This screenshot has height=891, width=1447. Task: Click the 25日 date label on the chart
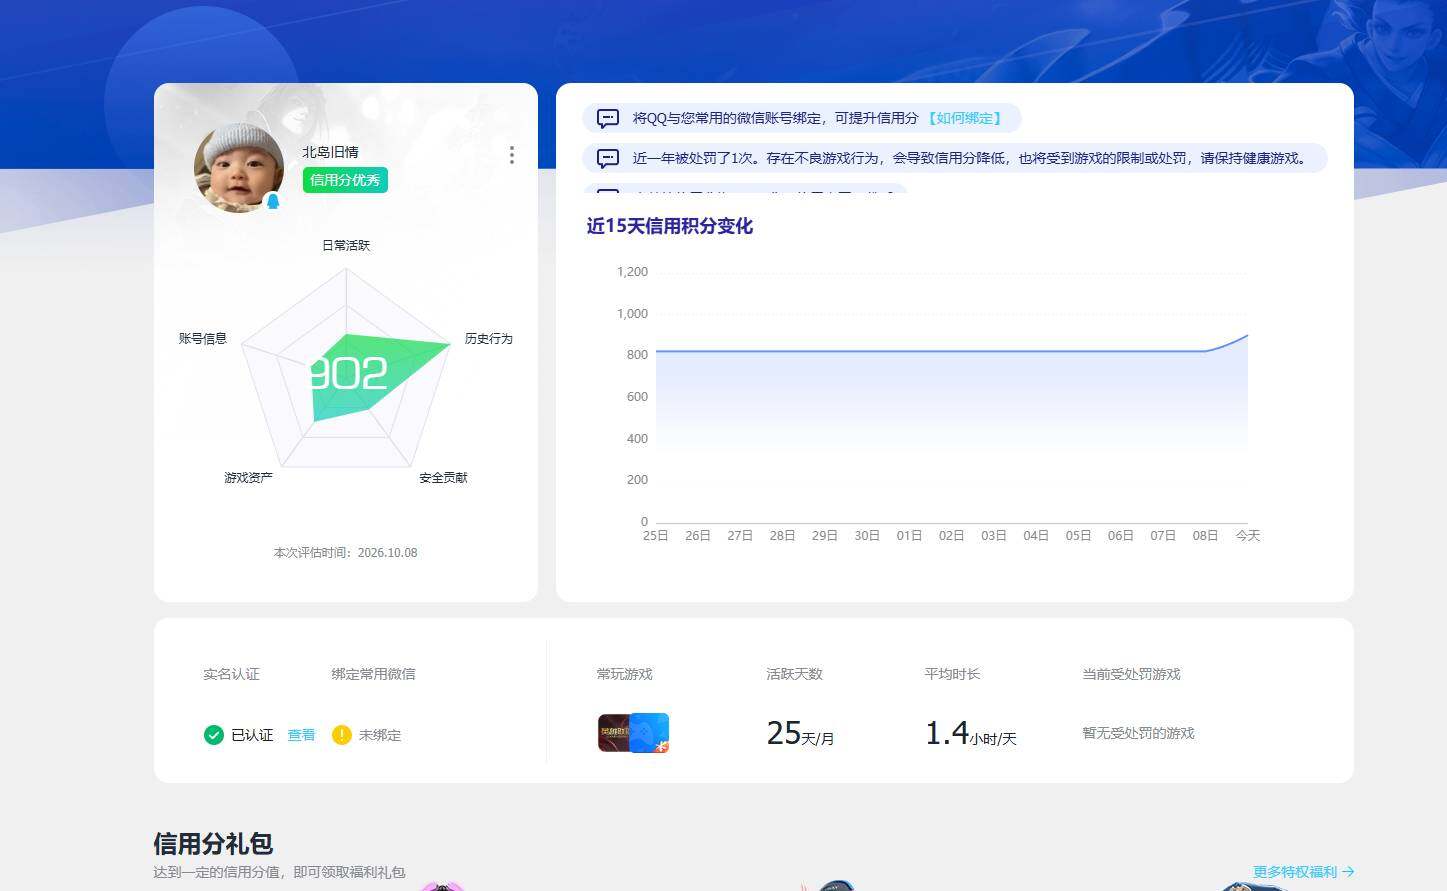tap(655, 536)
